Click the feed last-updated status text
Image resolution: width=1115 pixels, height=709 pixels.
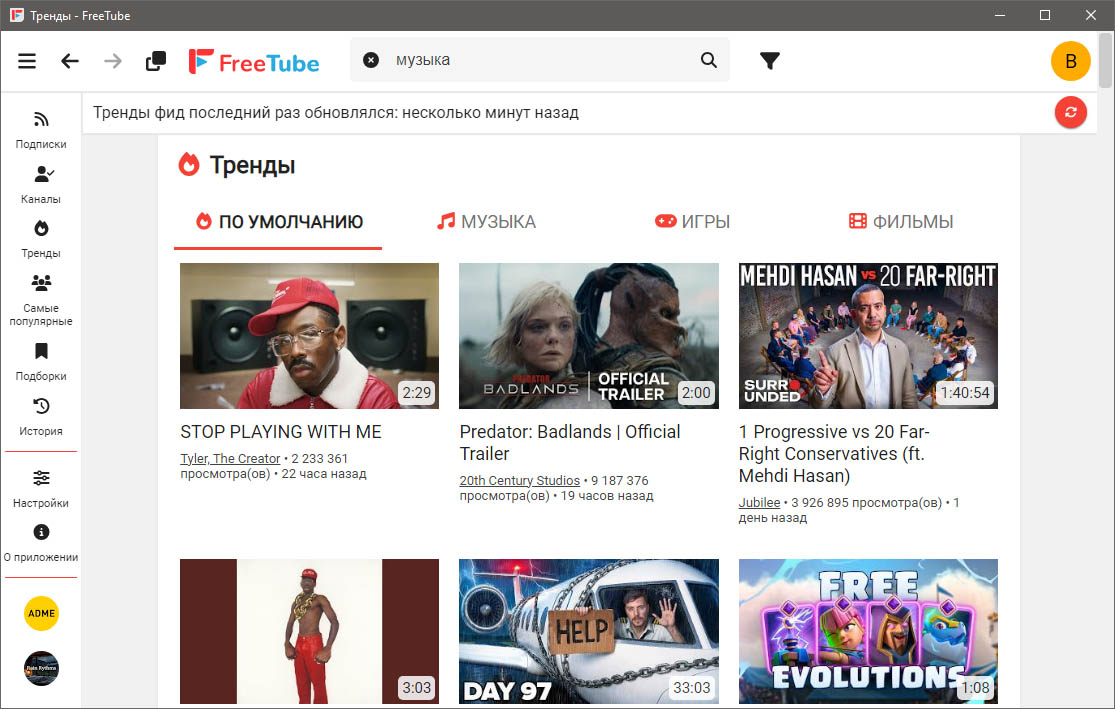pos(336,113)
